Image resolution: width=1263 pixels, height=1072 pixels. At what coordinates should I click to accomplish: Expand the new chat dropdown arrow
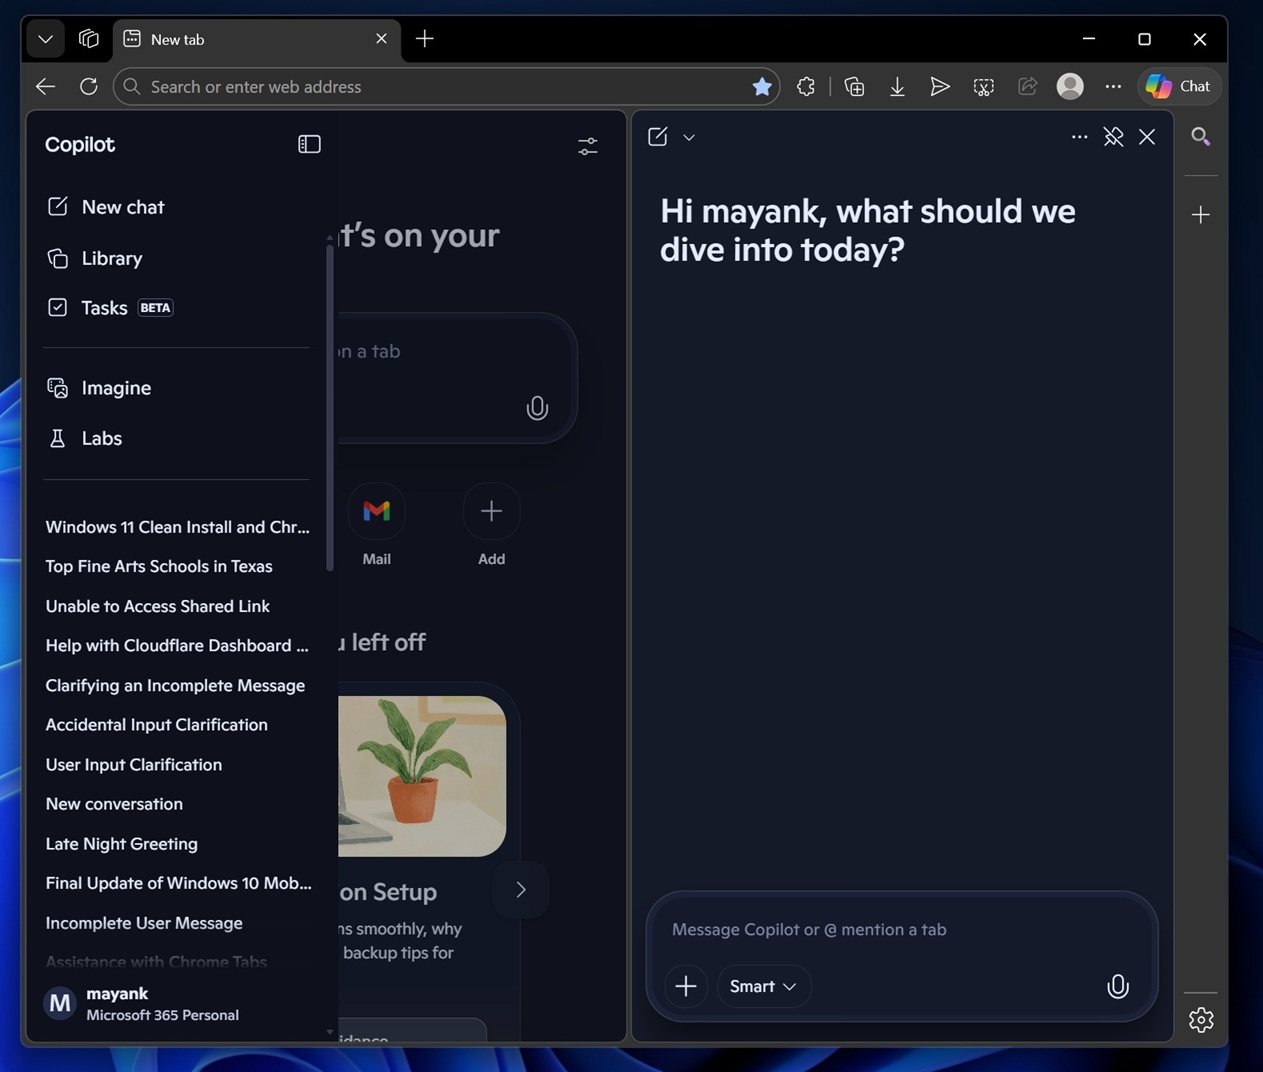pos(689,137)
